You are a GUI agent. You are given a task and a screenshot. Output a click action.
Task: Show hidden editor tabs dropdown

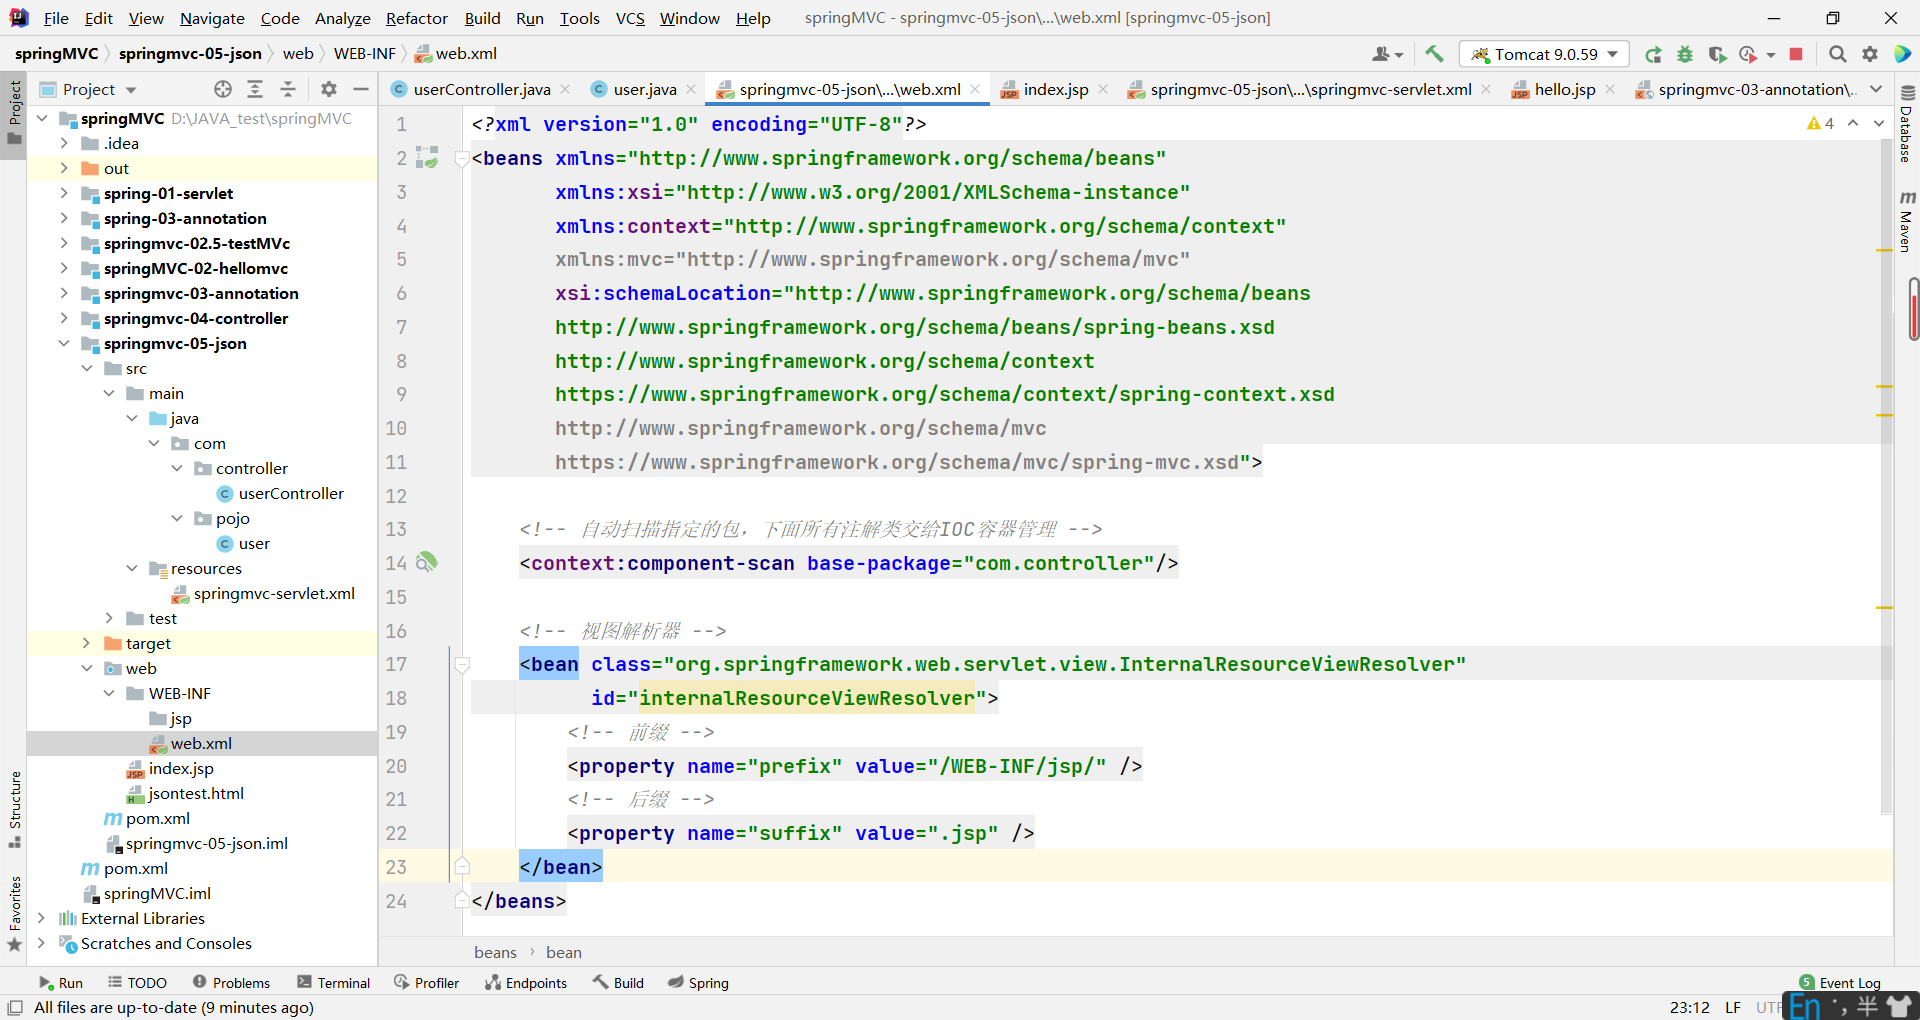[1876, 89]
